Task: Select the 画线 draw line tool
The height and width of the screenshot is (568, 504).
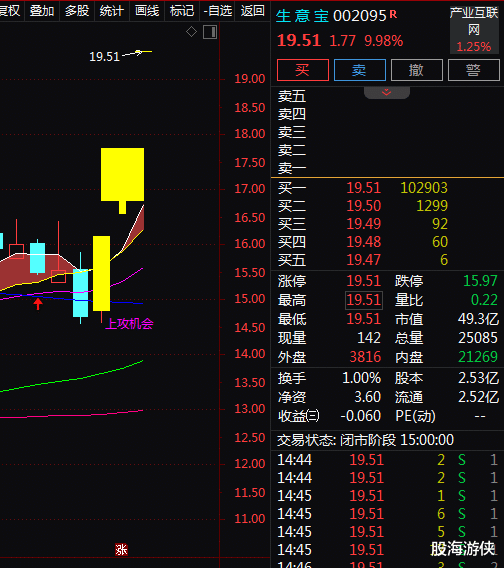Action: (147, 11)
